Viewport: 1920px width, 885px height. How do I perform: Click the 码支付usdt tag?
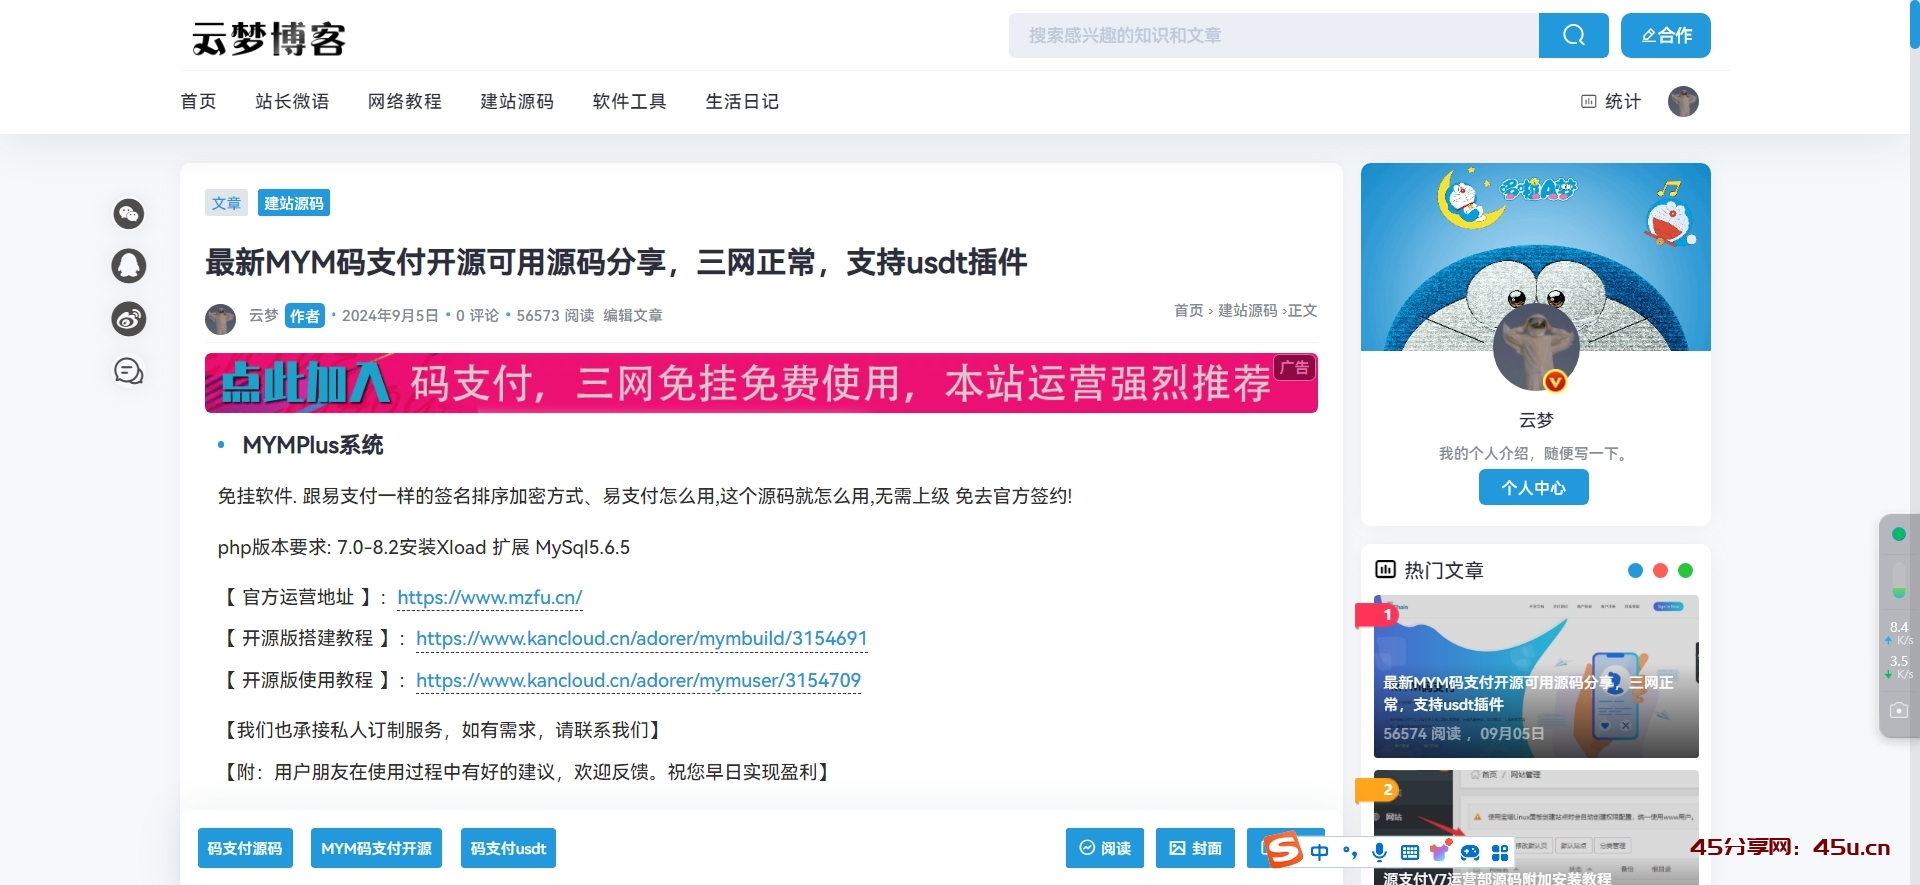tap(508, 848)
